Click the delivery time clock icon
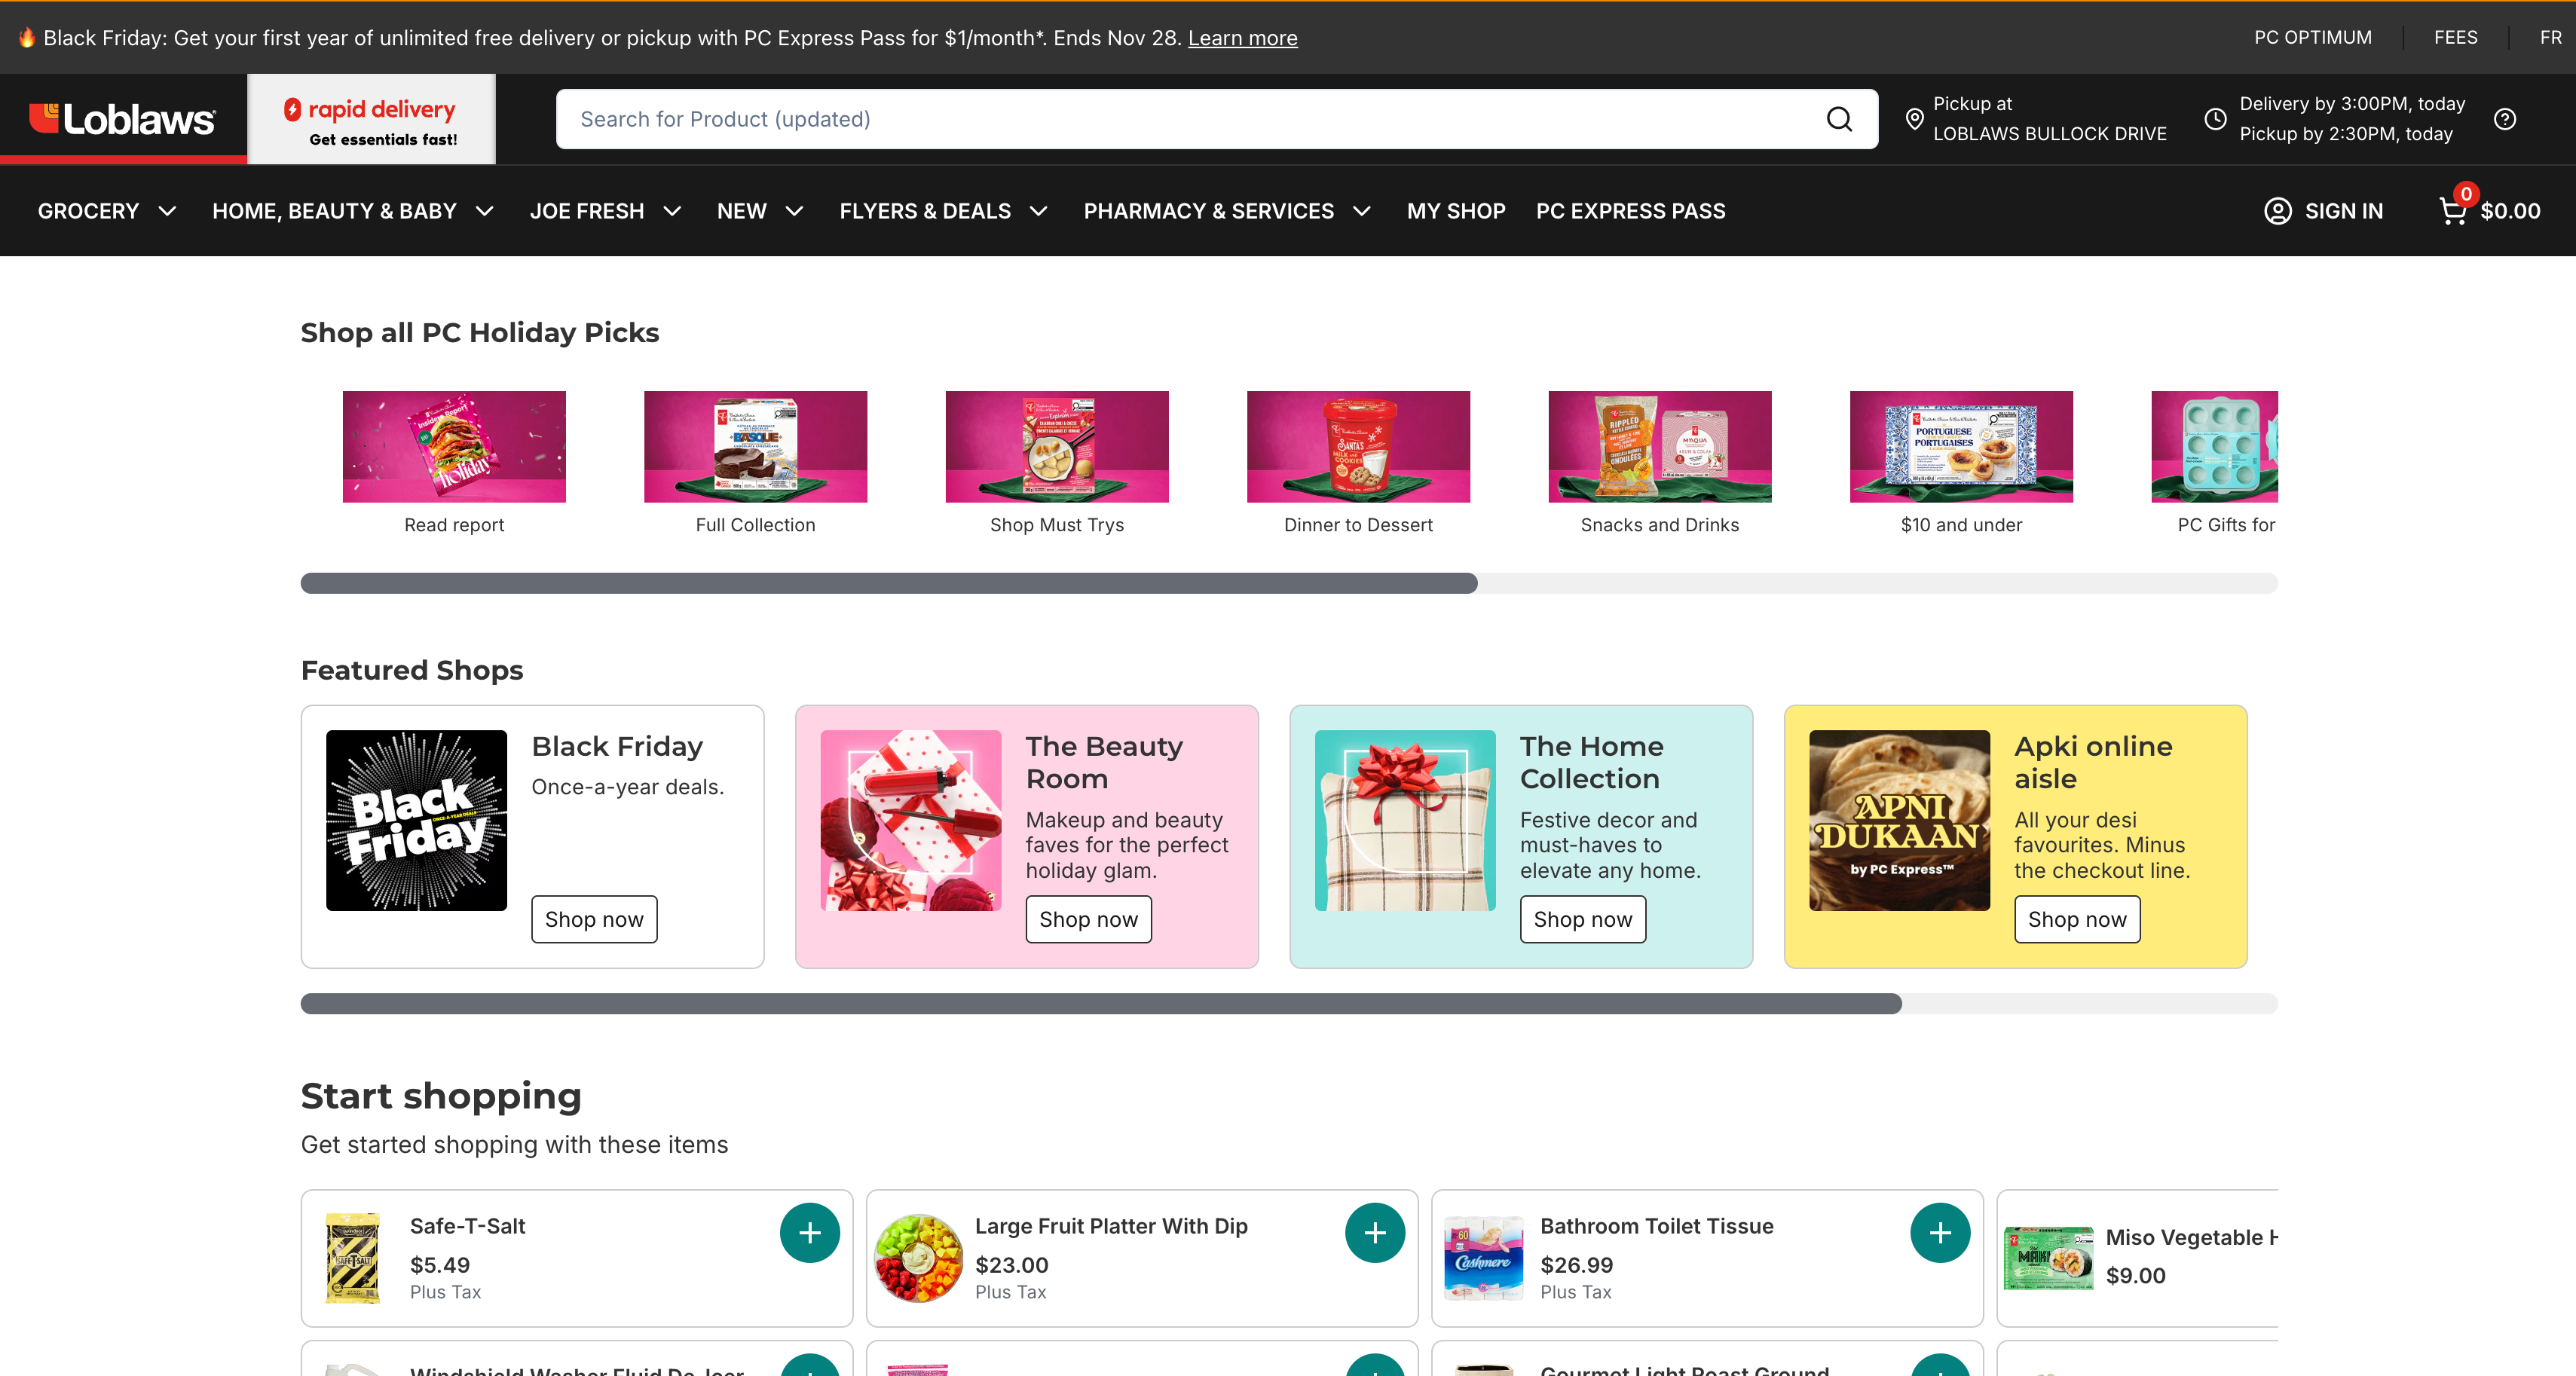This screenshot has width=2576, height=1376. [x=2216, y=119]
